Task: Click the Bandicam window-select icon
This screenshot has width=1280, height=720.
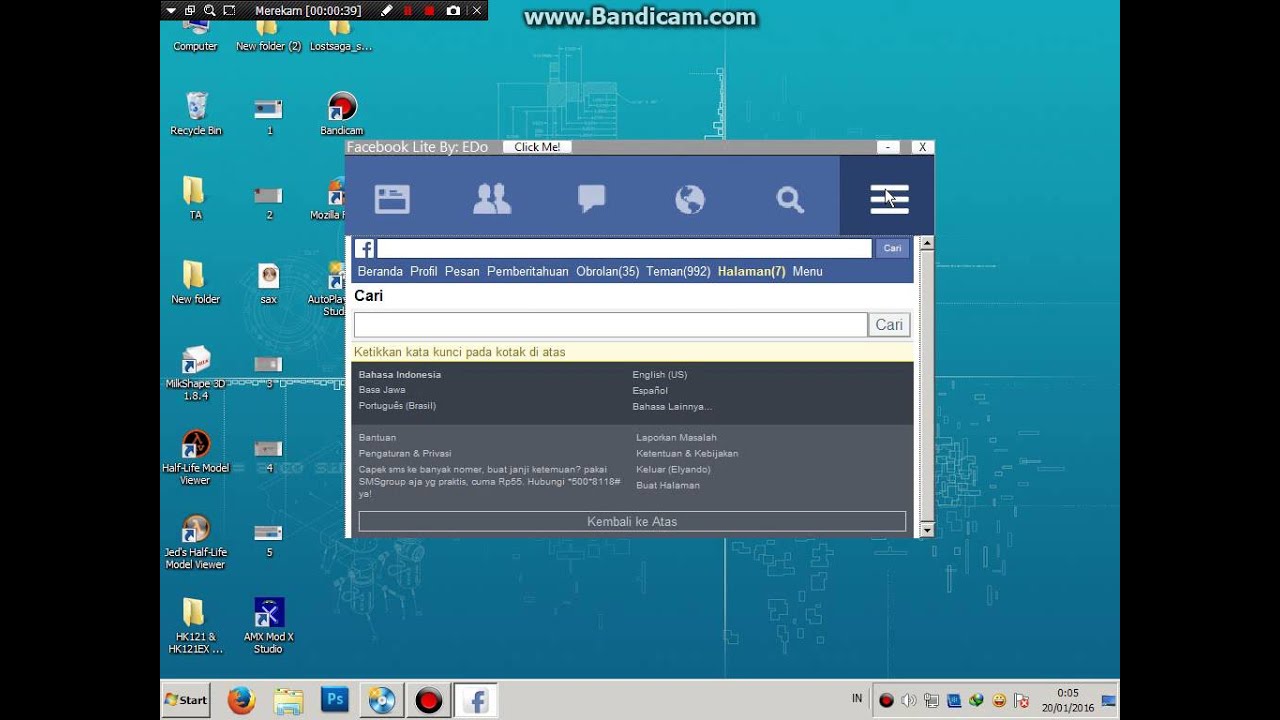Action: click(190, 10)
